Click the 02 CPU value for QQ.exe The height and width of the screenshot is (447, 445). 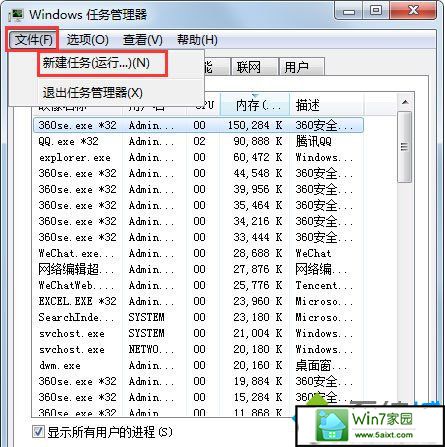[x=199, y=142]
